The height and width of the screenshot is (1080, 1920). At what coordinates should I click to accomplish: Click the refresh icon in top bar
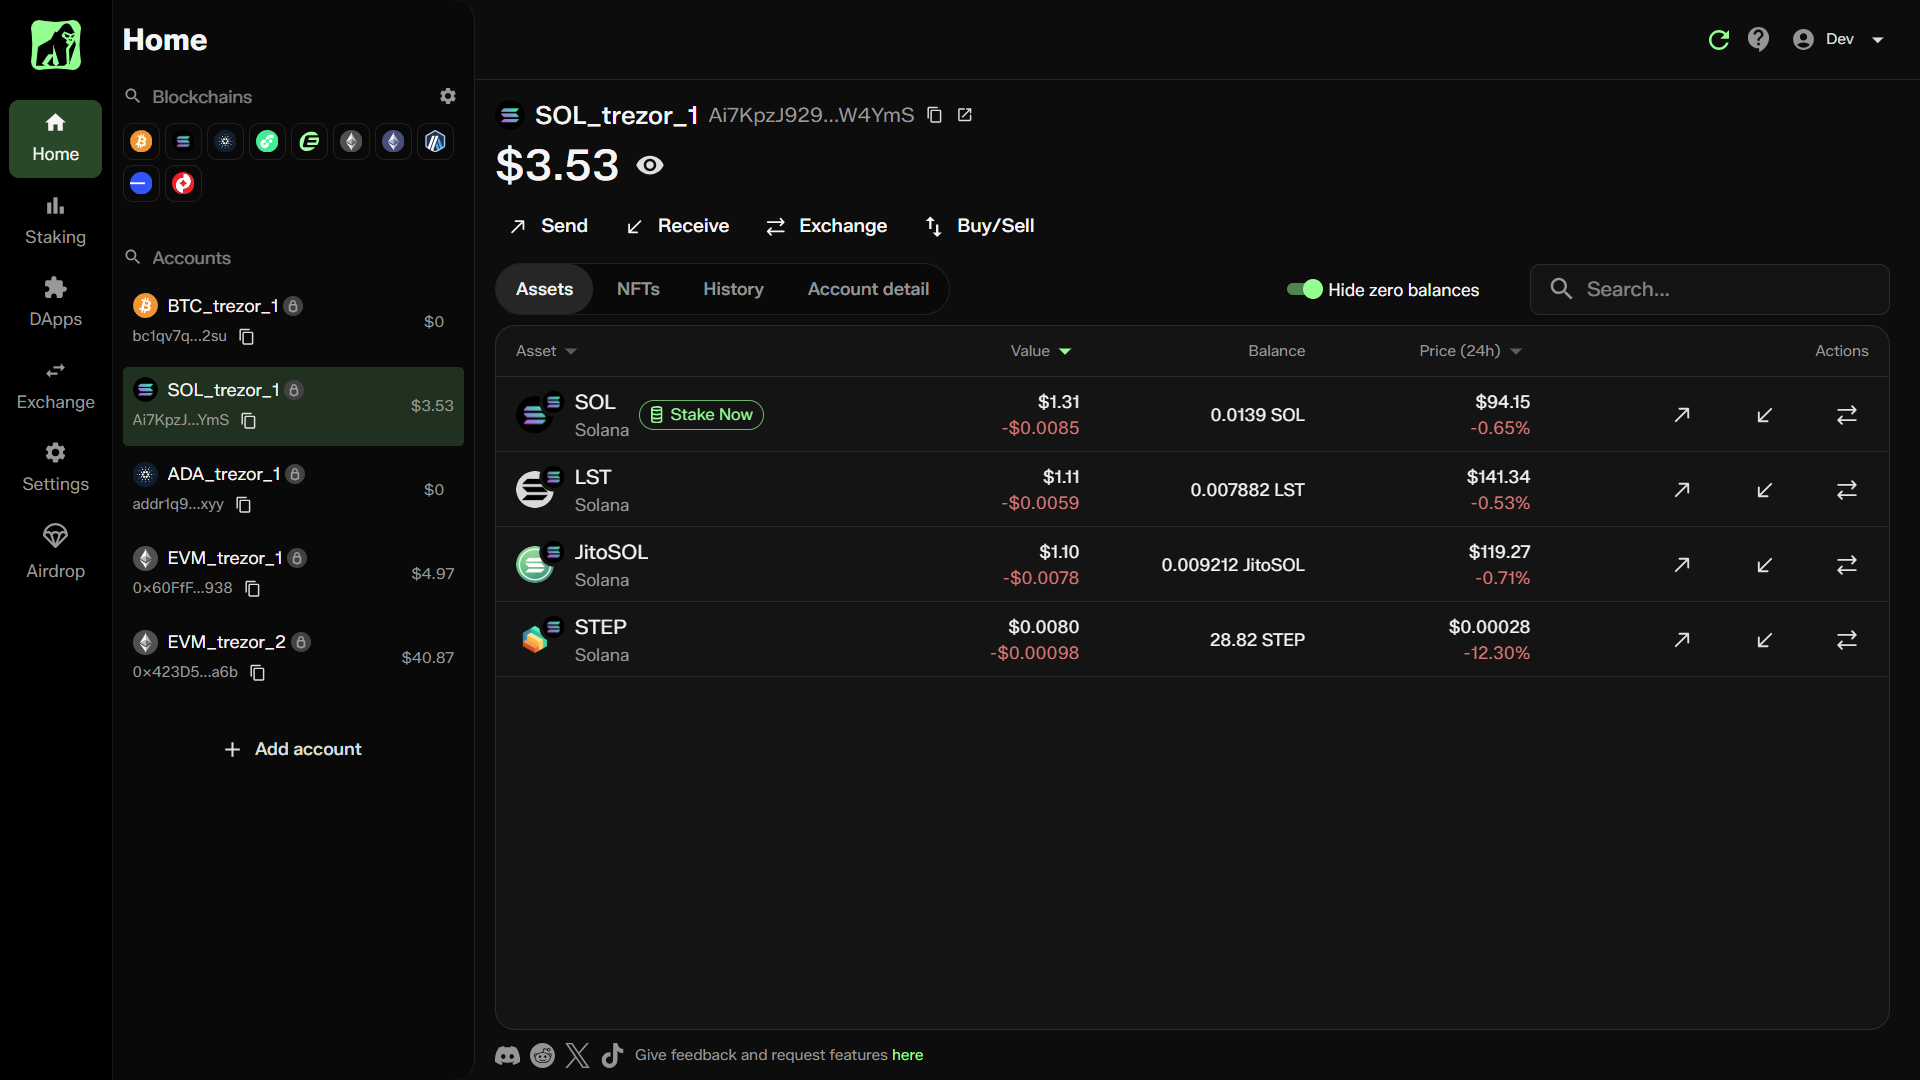1718,39
